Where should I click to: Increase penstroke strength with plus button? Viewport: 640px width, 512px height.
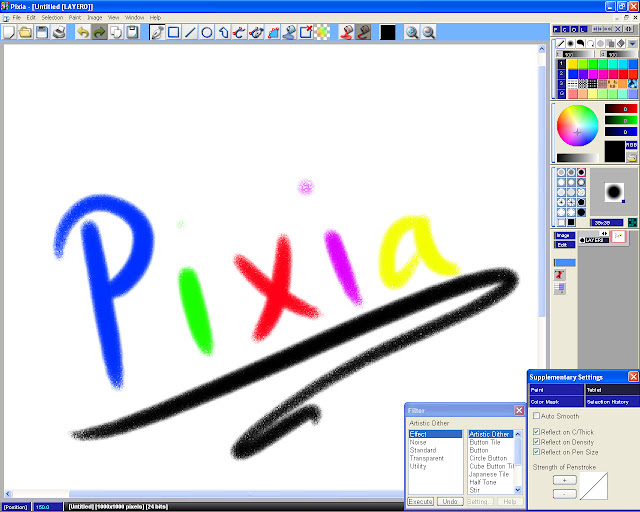tap(564, 480)
